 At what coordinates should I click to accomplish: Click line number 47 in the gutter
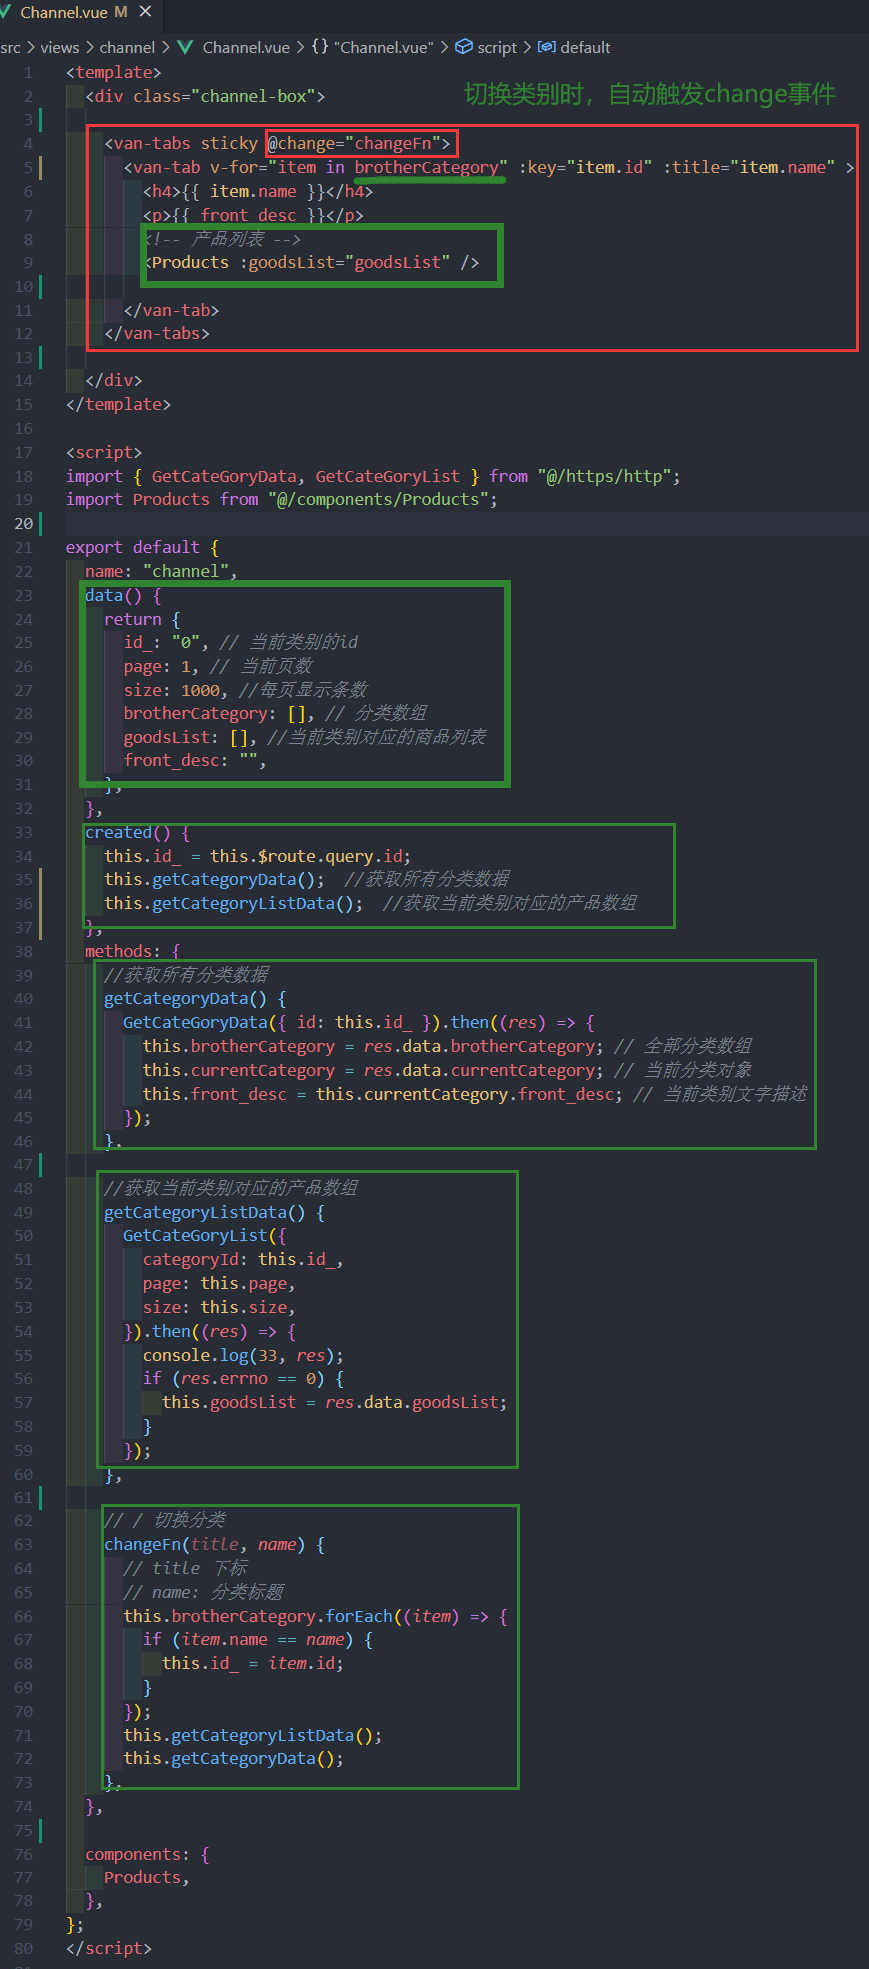[24, 1164]
